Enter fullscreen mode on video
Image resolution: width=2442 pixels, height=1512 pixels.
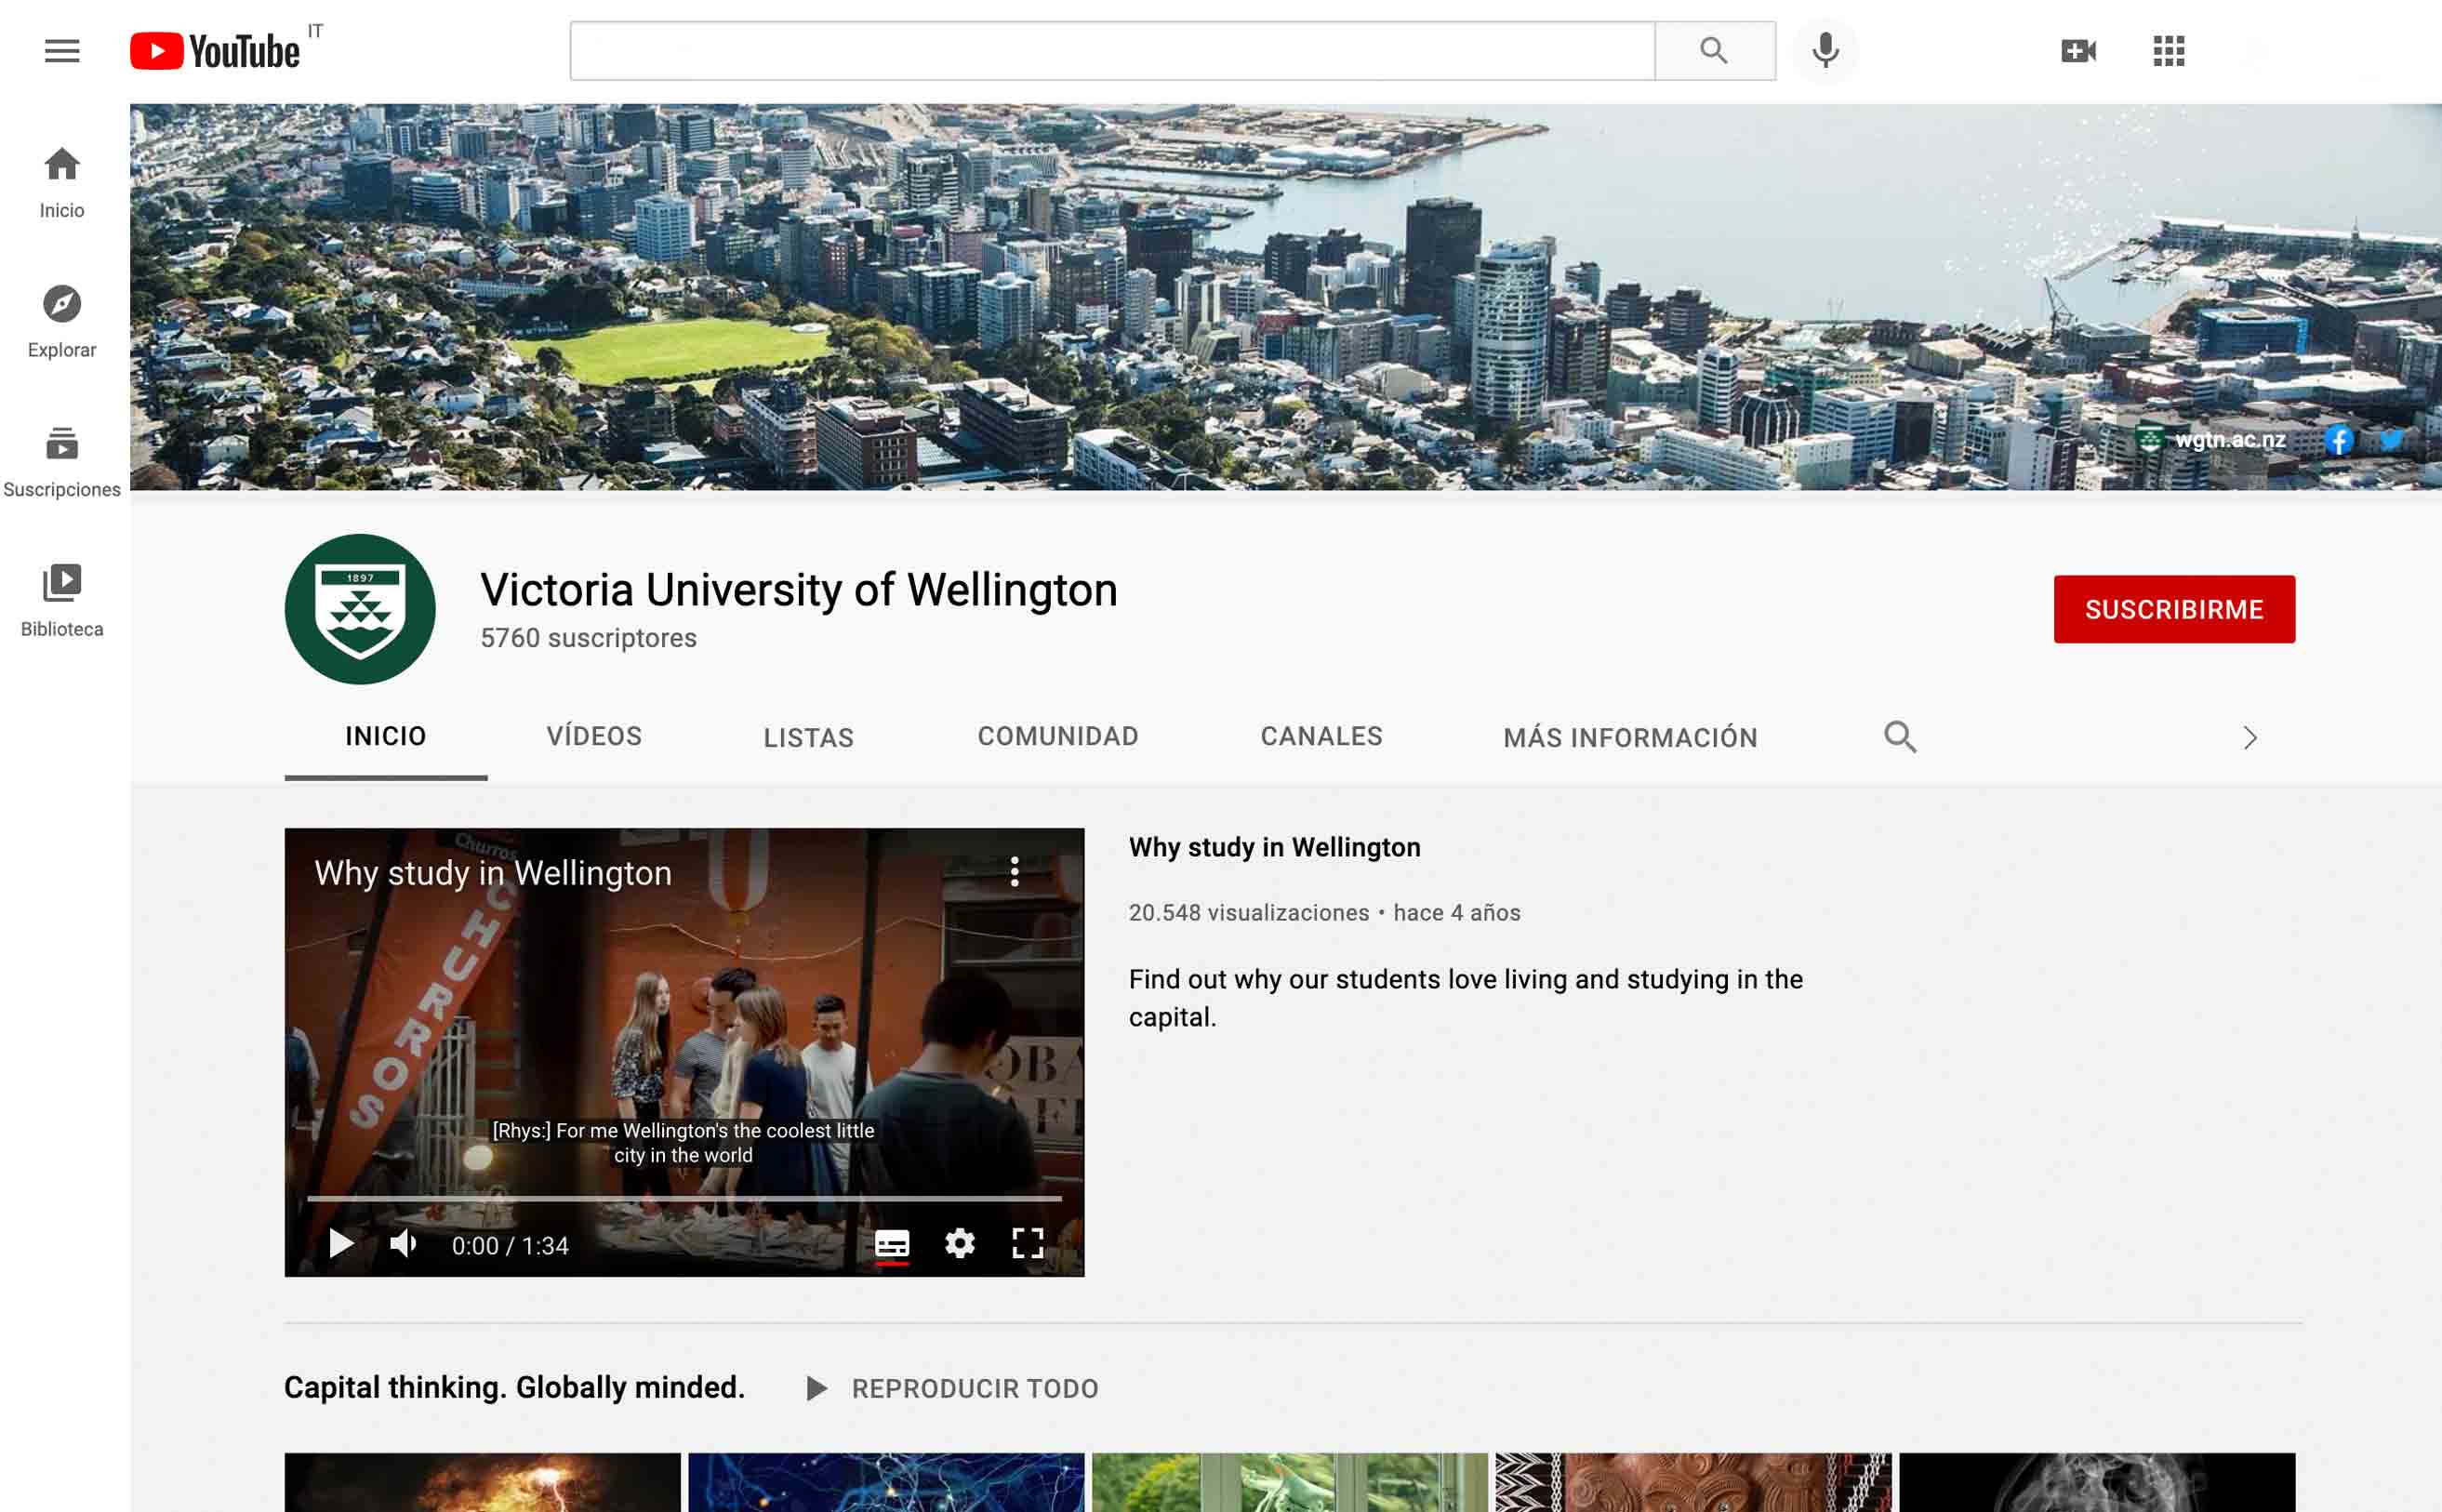tap(1028, 1243)
